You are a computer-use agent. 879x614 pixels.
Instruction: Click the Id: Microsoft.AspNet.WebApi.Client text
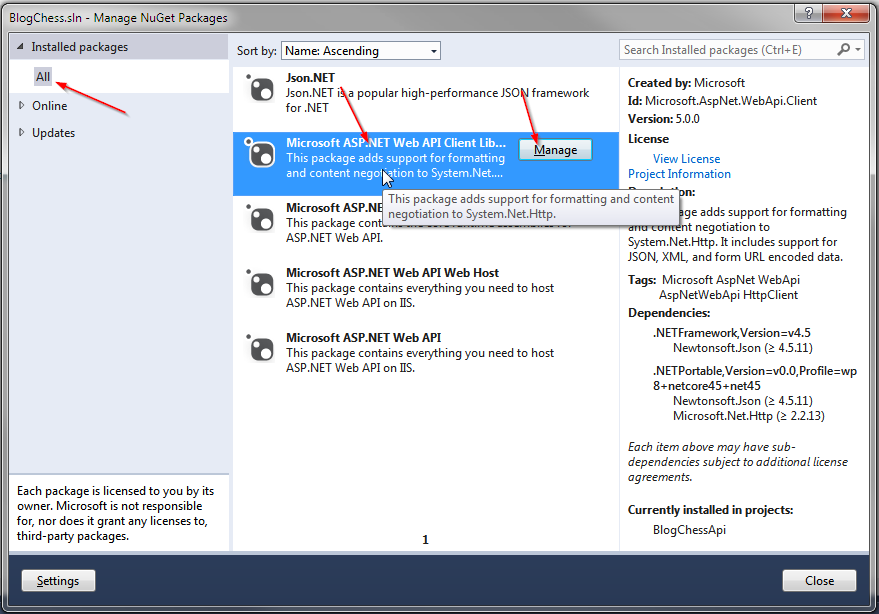point(722,101)
